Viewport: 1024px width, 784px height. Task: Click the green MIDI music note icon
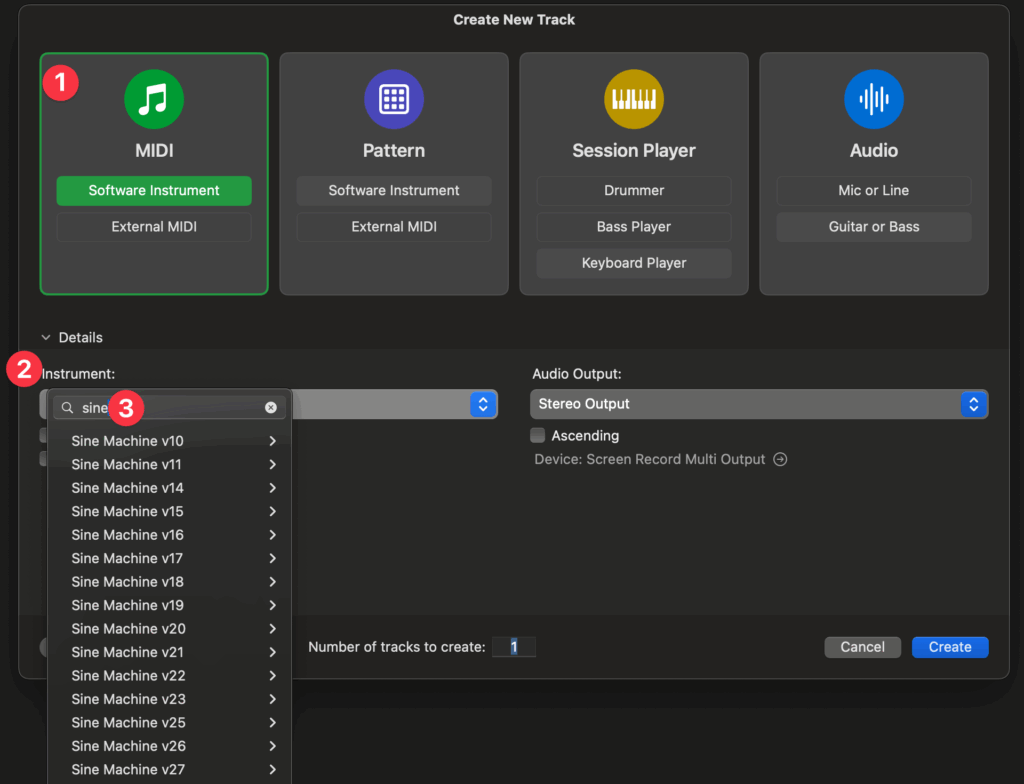click(153, 99)
